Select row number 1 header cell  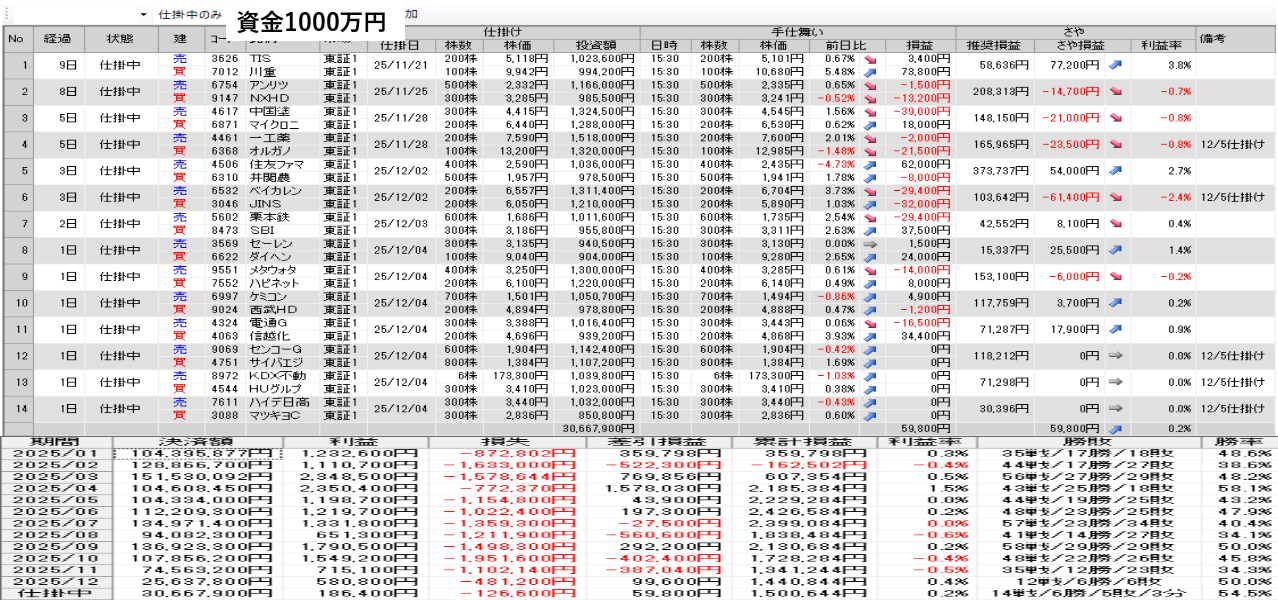pyautogui.click(x=16, y=65)
